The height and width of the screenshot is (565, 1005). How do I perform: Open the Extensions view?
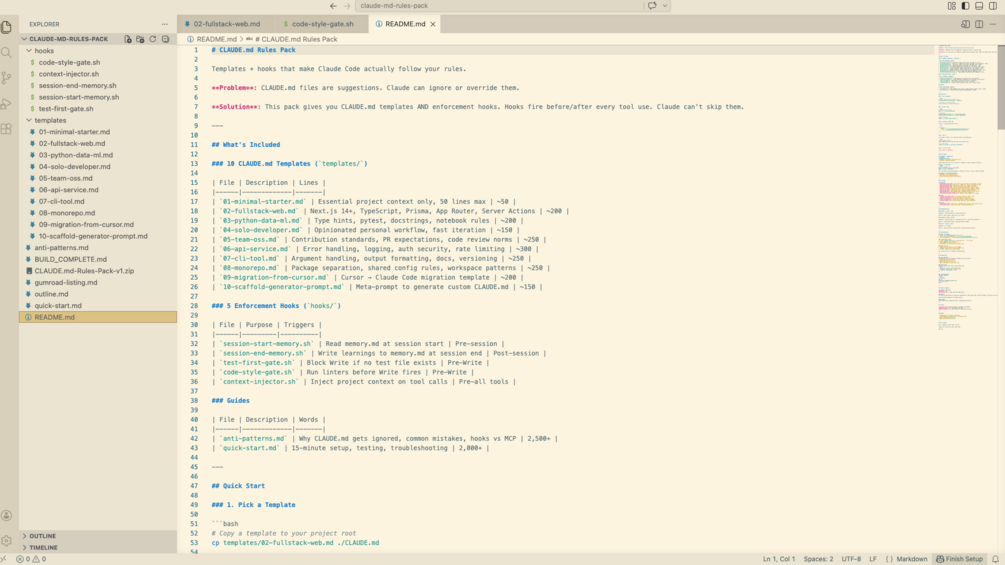tap(6, 129)
